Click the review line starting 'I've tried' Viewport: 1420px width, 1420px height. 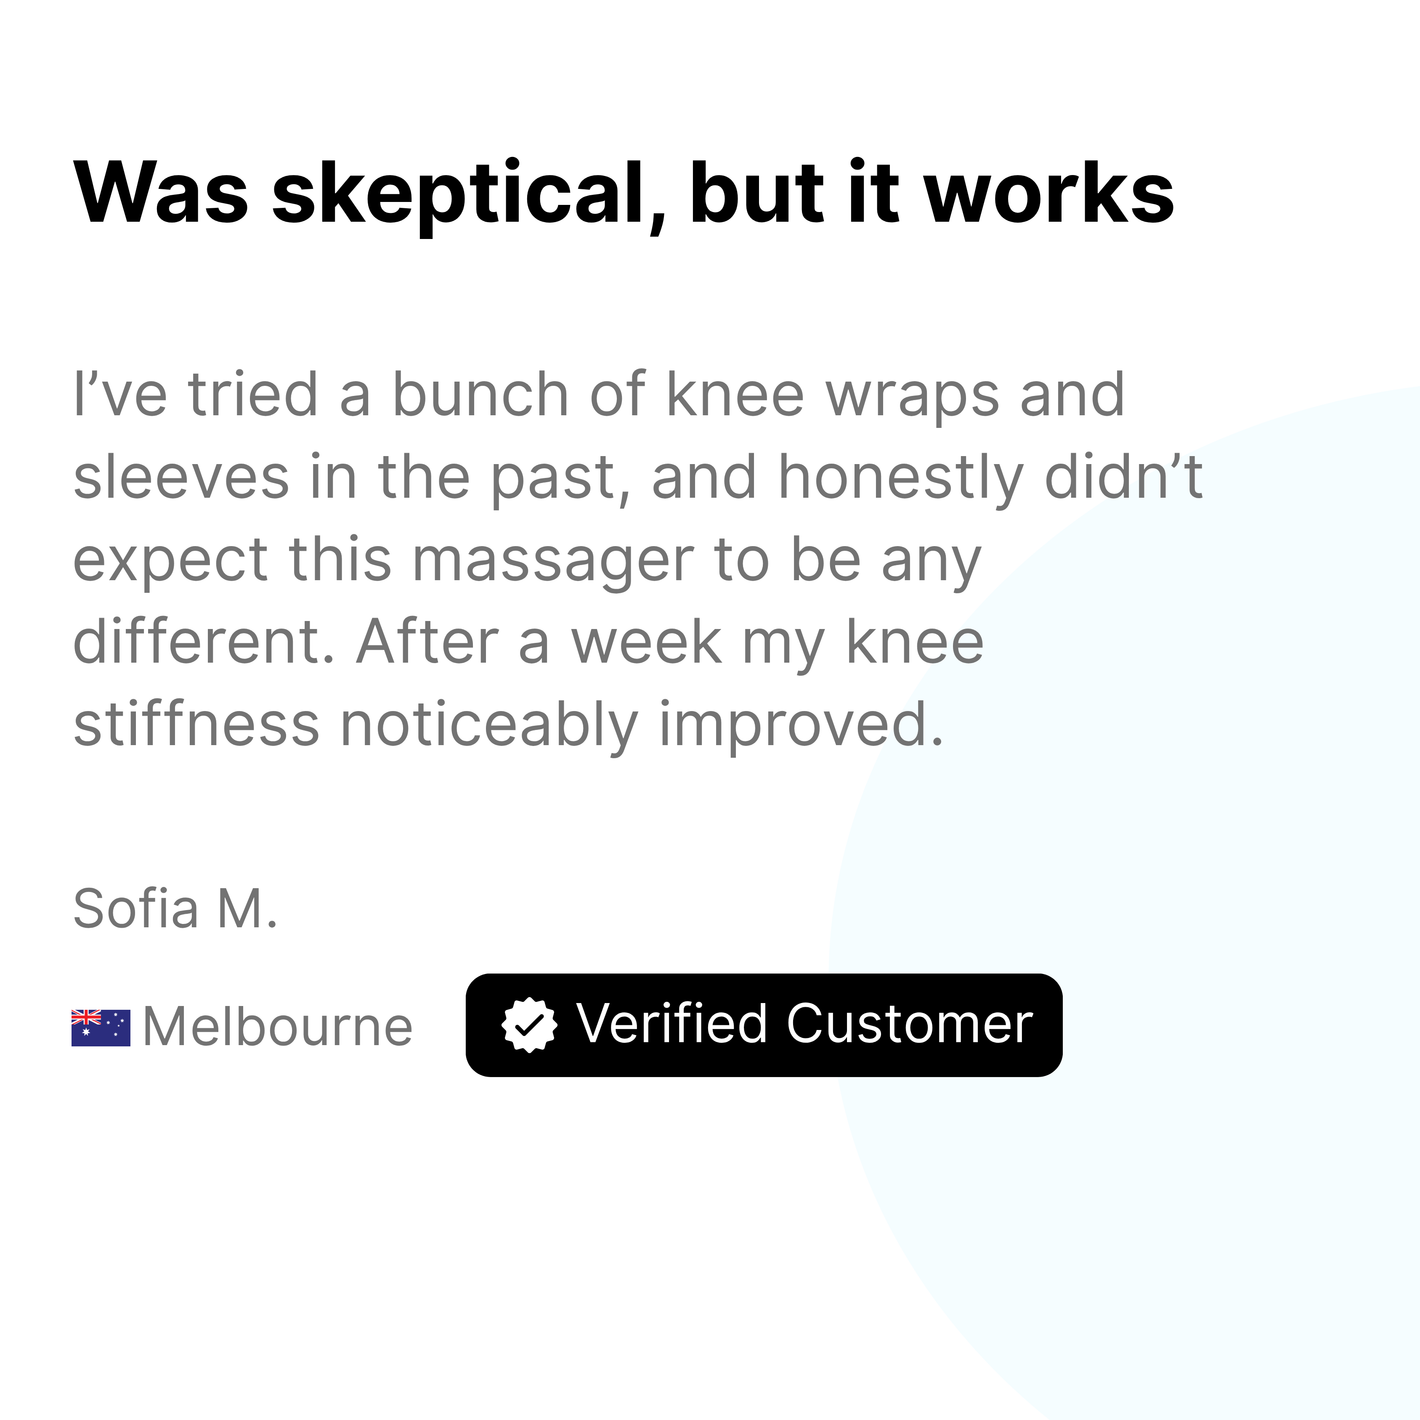(x=599, y=394)
